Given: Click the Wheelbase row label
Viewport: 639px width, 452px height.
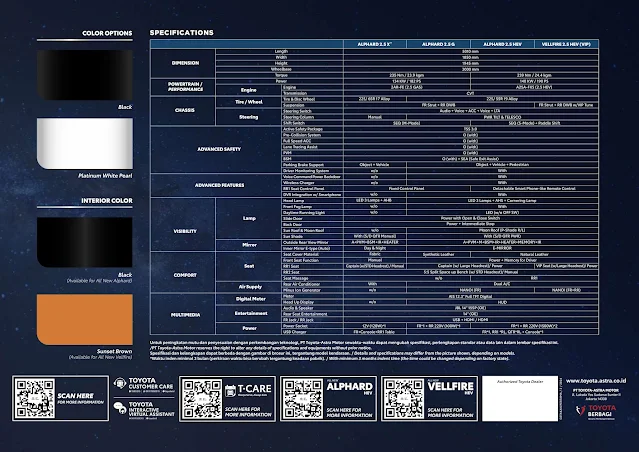Looking at the screenshot, I should [x=281, y=69].
